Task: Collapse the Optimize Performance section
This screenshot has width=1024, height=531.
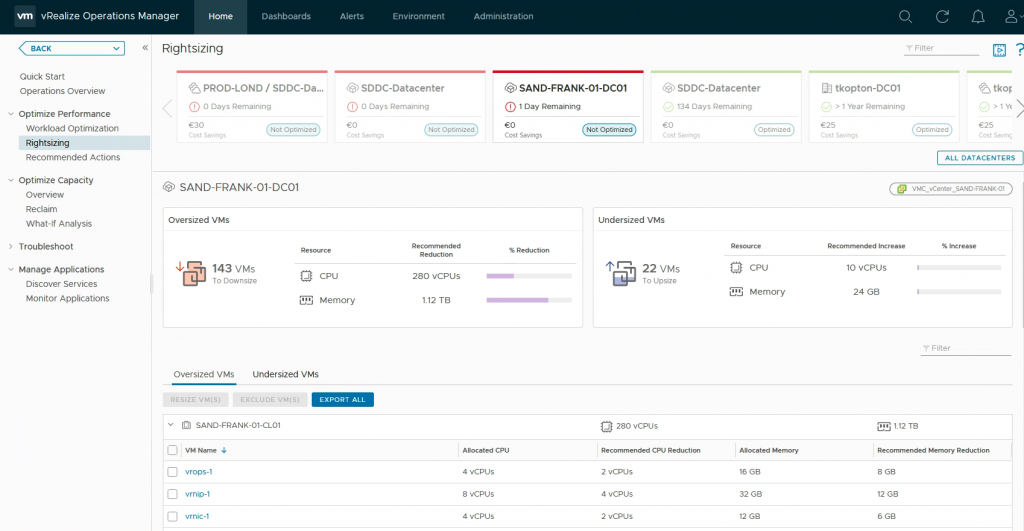Action: [10, 114]
